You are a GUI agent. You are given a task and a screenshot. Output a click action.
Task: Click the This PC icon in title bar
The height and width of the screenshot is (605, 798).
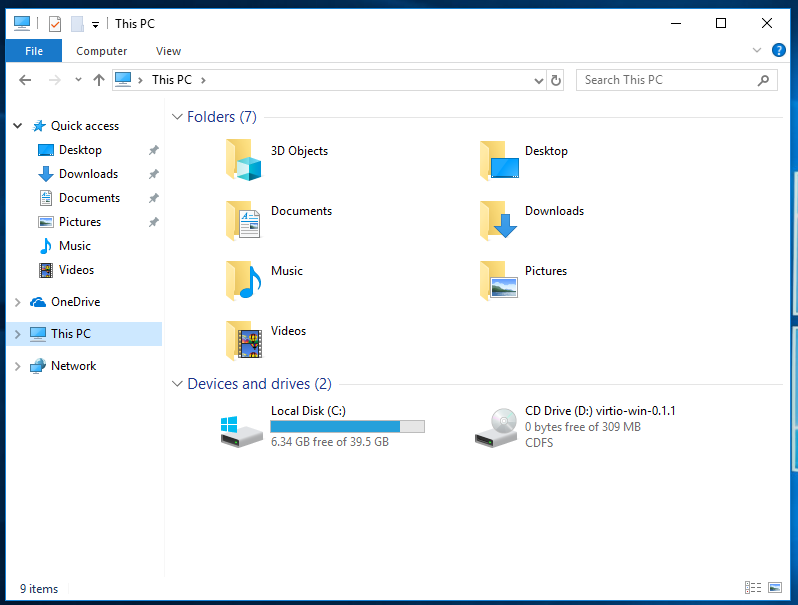pos(22,23)
